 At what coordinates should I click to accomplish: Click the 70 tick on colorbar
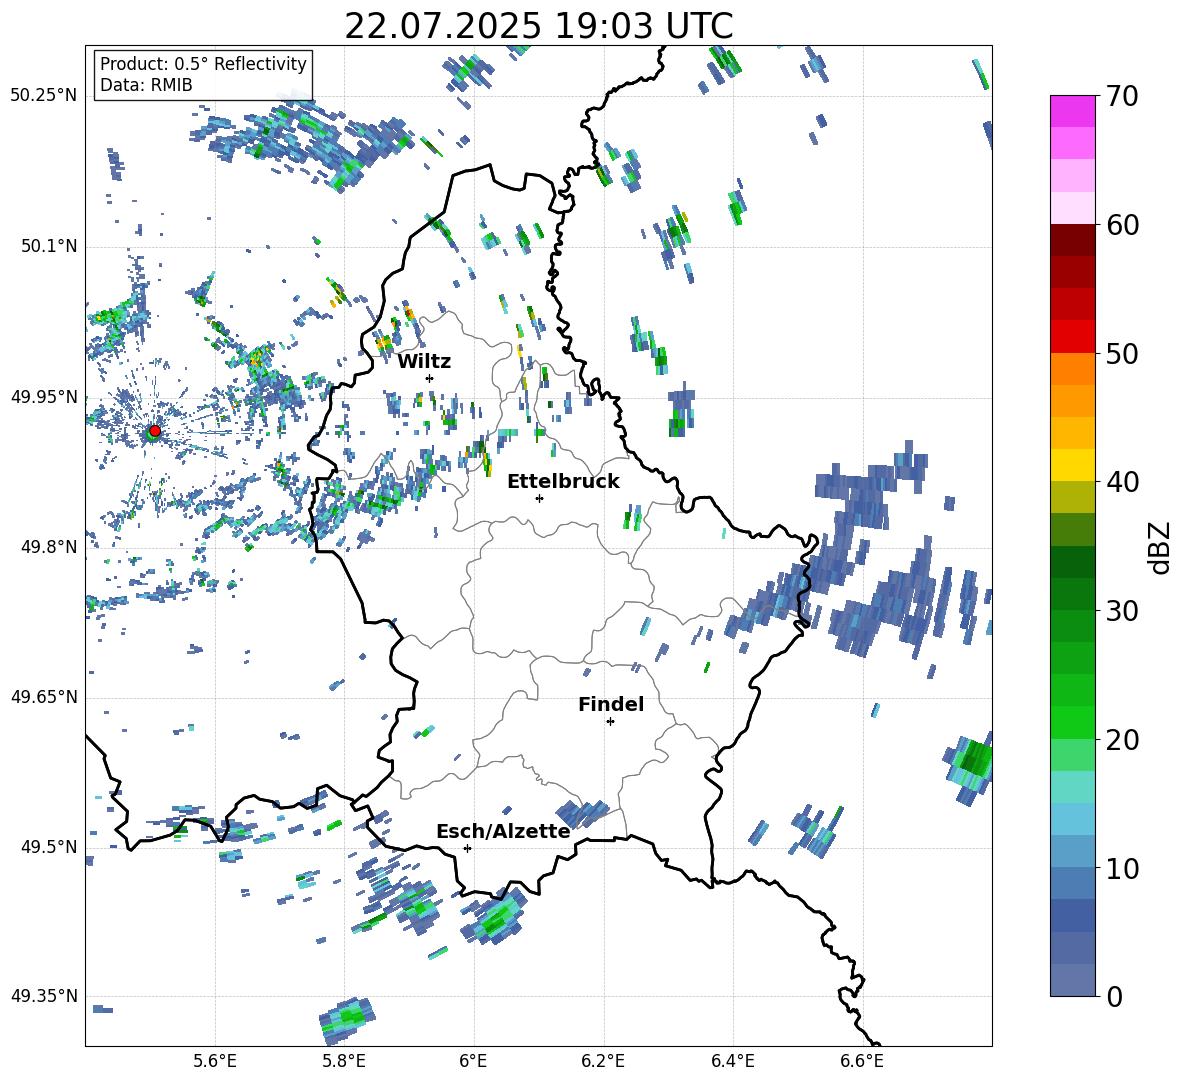tap(1121, 97)
